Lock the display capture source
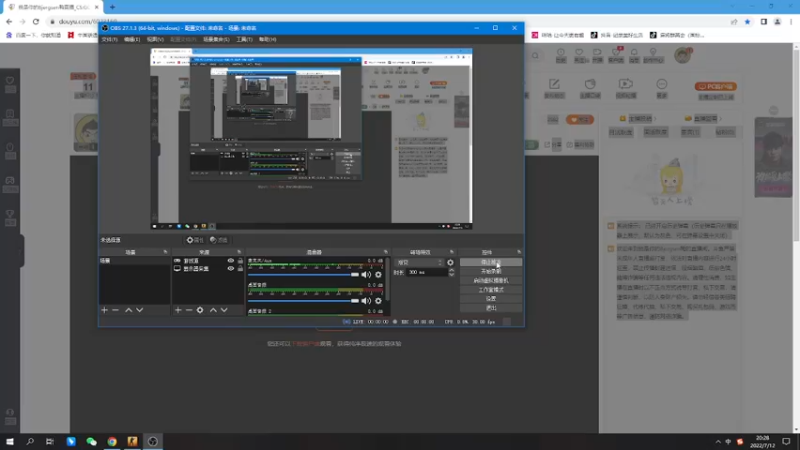 point(240,268)
